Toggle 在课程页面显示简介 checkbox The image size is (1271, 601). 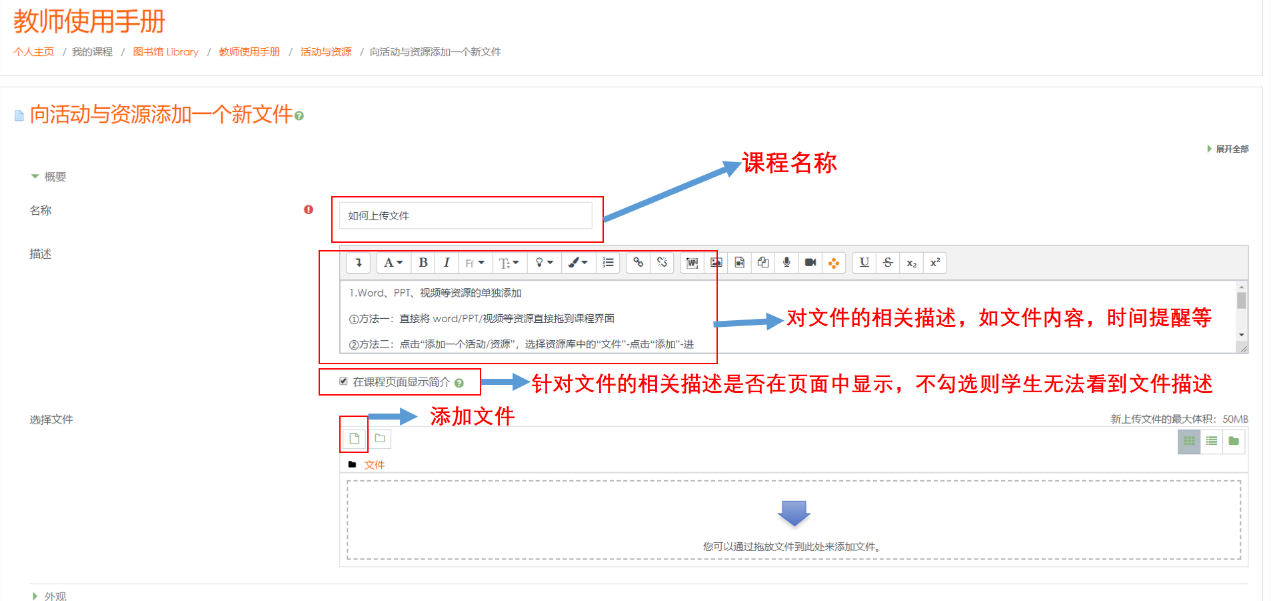pos(344,381)
